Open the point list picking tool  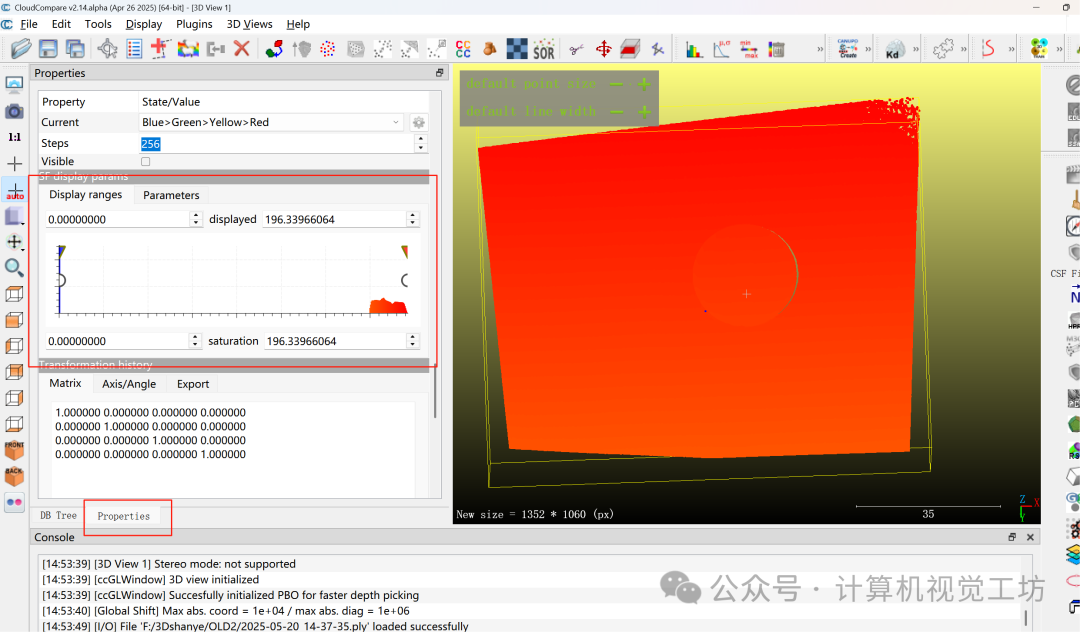pos(134,49)
